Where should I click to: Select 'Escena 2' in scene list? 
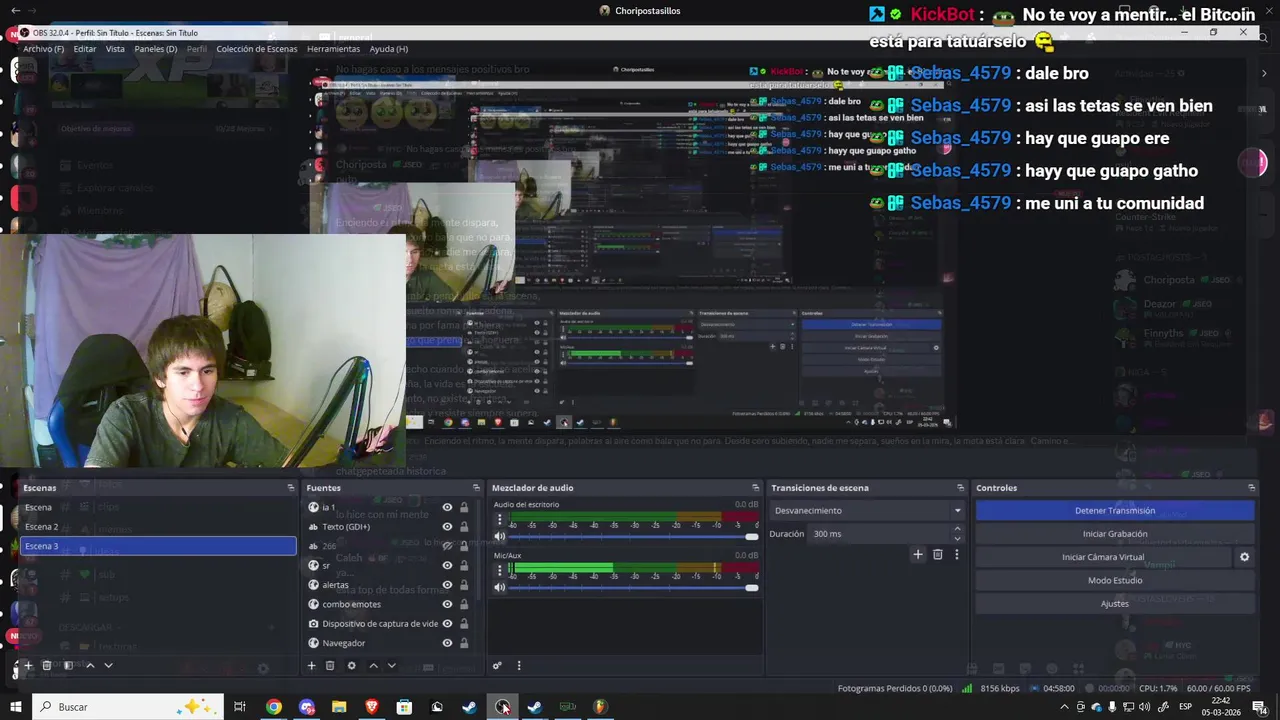(x=158, y=527)
